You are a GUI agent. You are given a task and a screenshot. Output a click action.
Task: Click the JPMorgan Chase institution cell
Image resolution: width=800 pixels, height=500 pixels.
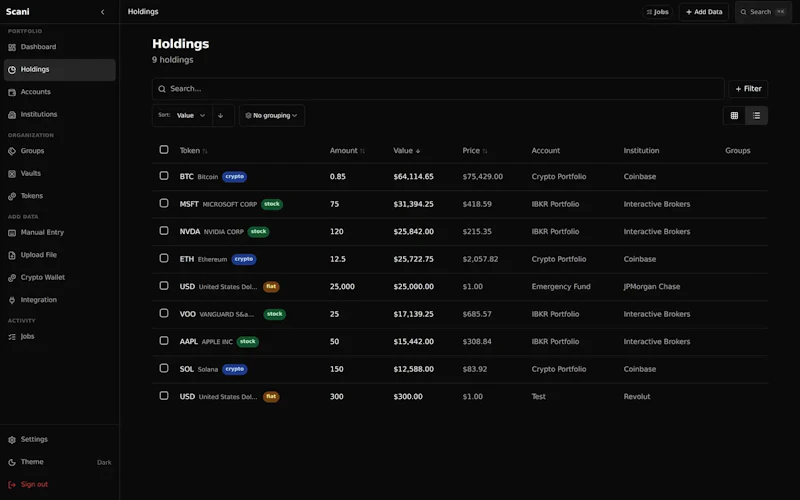pyautogui.click(x=652, y=287)
